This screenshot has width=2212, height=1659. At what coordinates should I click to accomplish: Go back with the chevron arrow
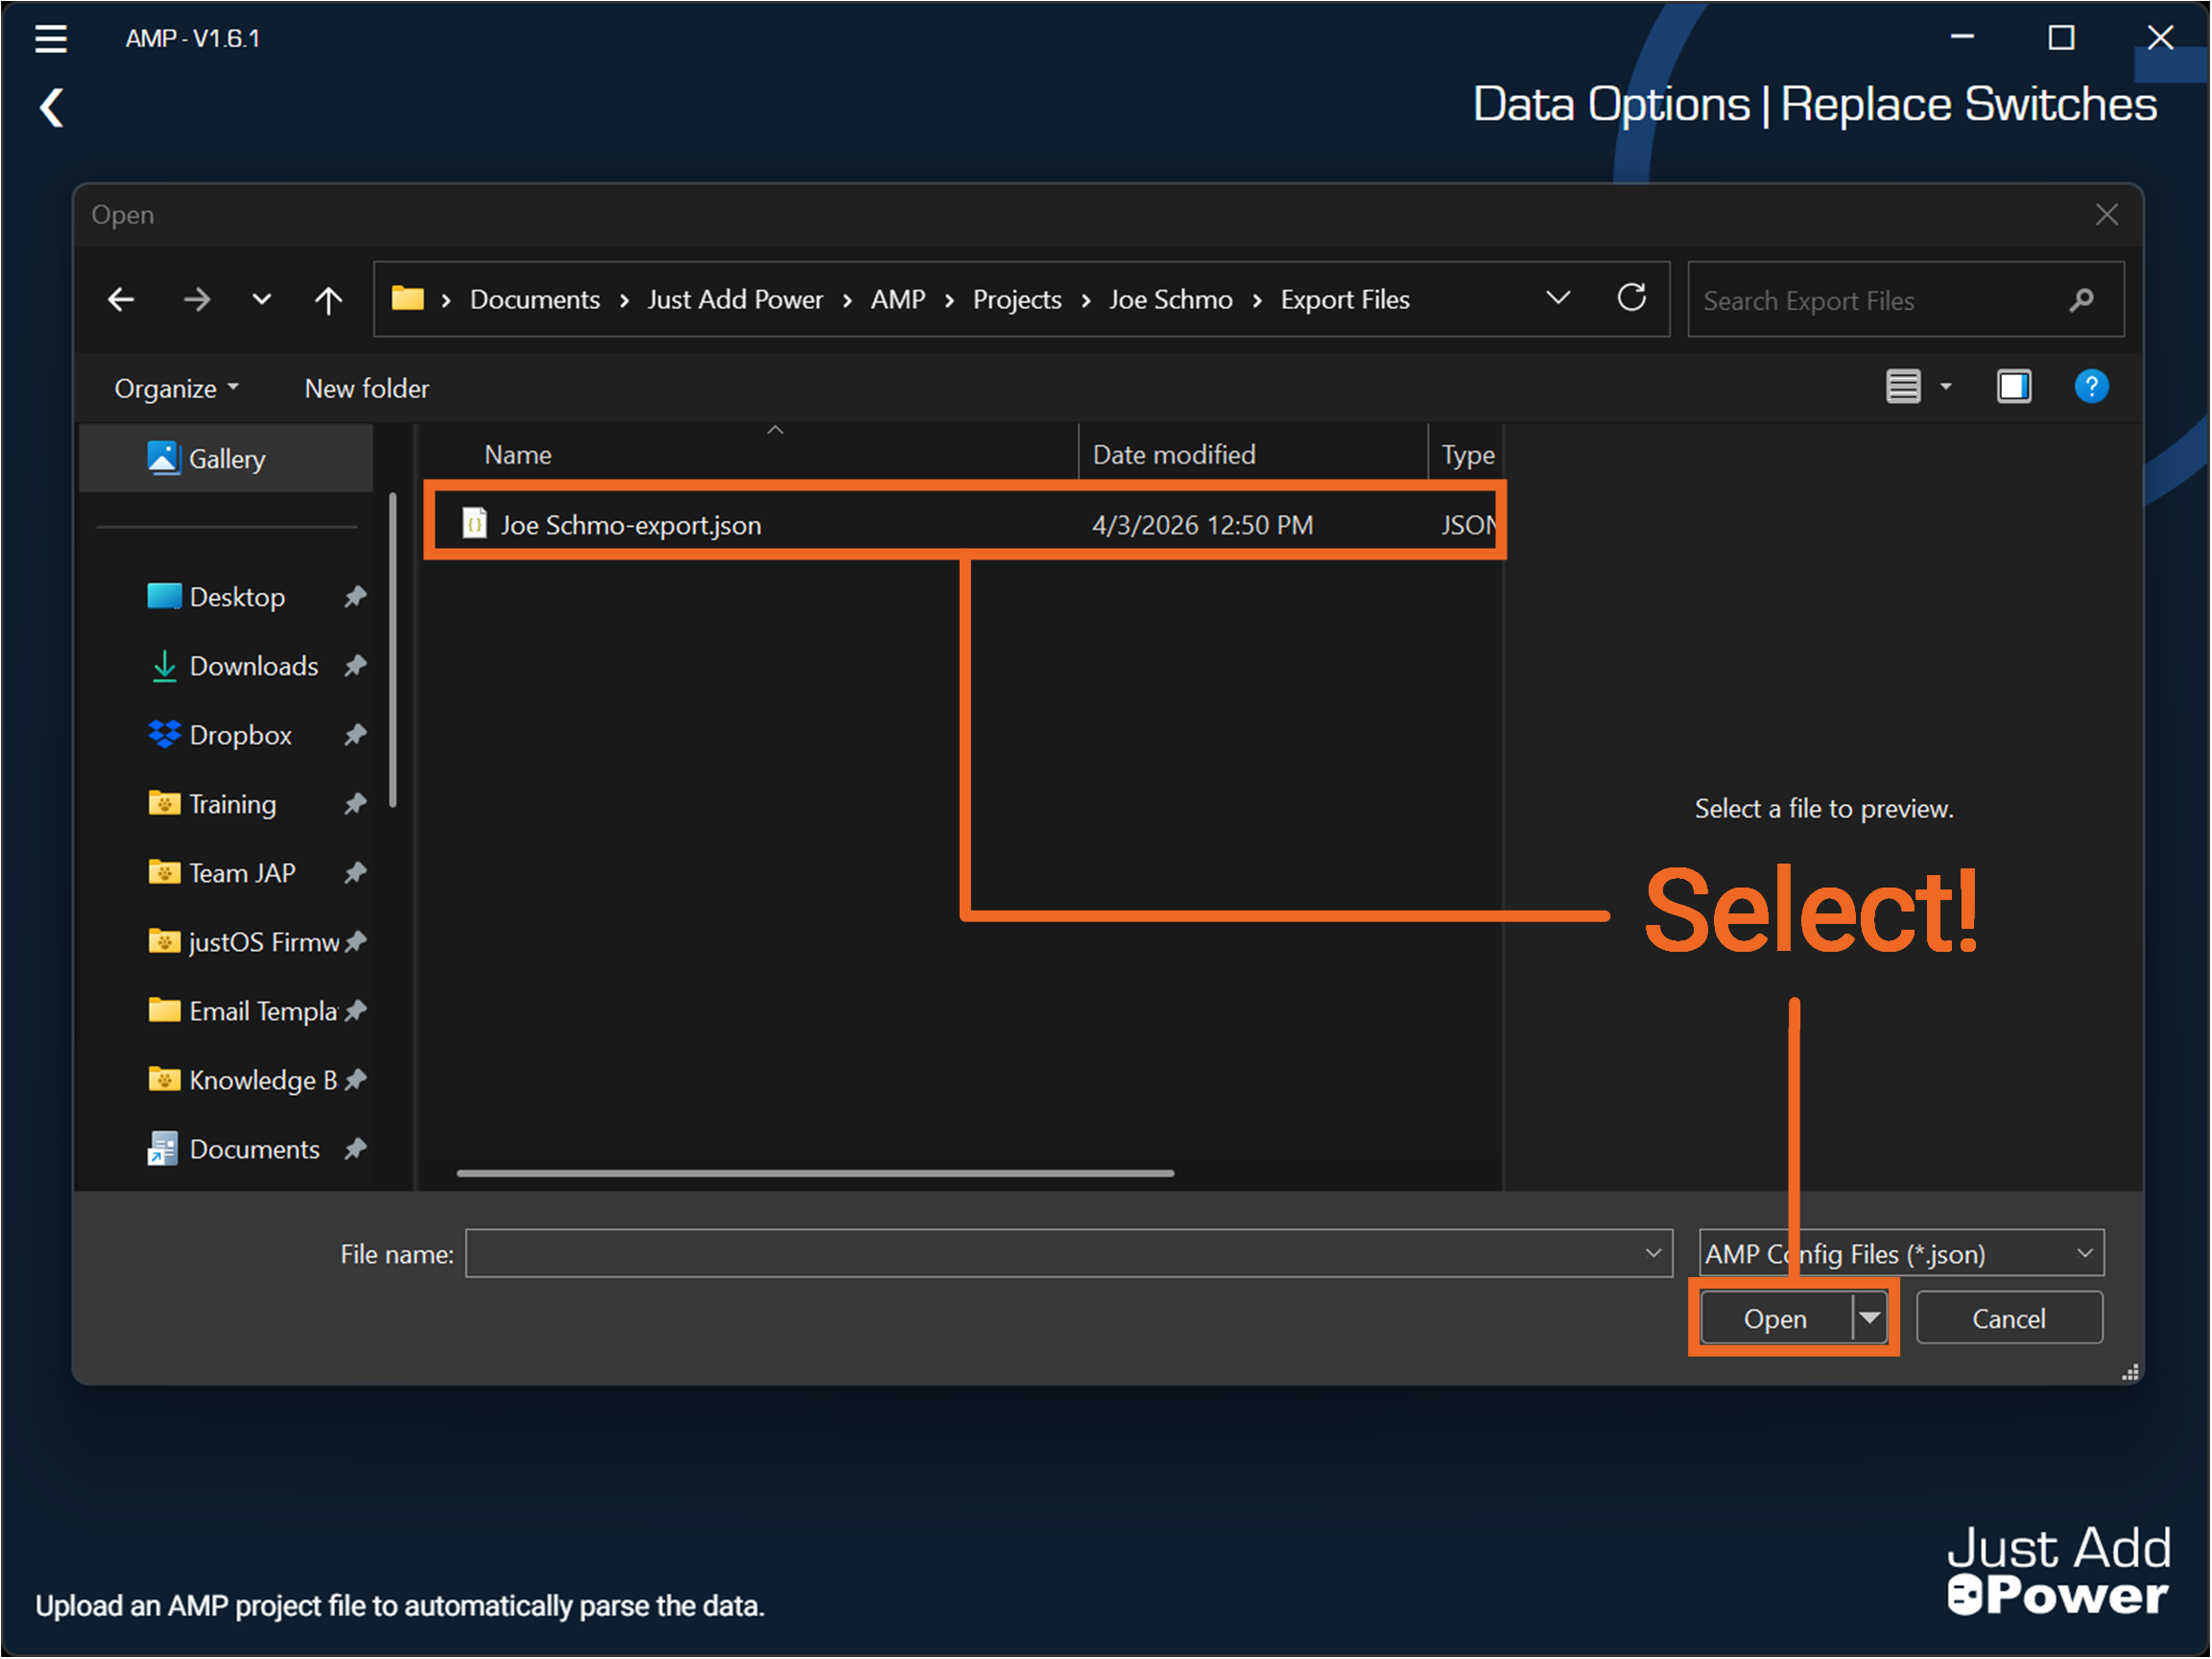point(52,107)
